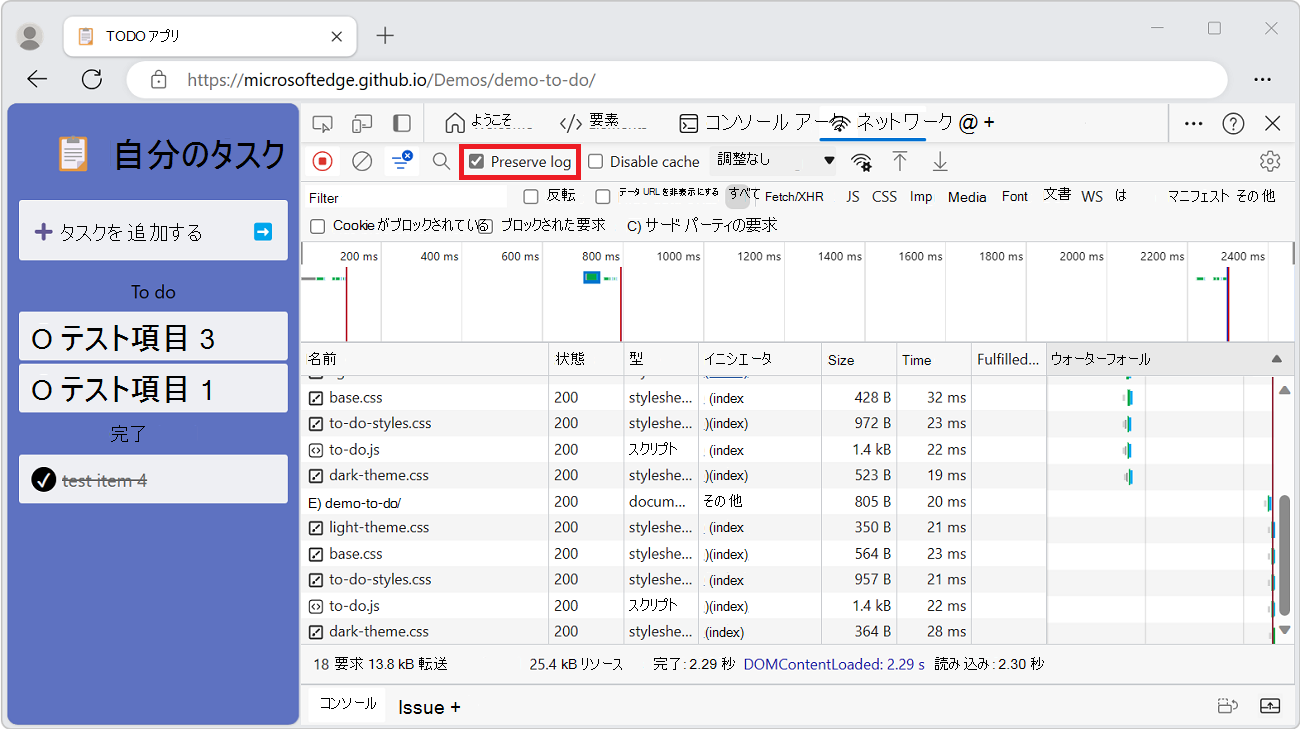Screen dimensions: 1300x729
Task: Filter requests by CSS type
Action: coord(884,196)
